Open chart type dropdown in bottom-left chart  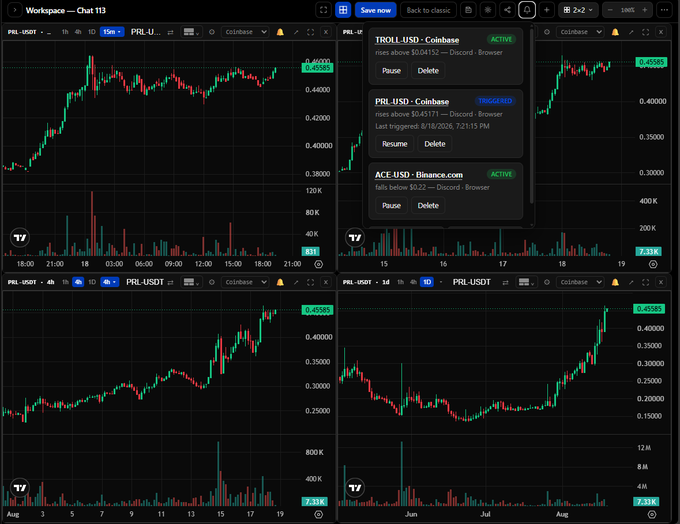[x=191, y=282]
